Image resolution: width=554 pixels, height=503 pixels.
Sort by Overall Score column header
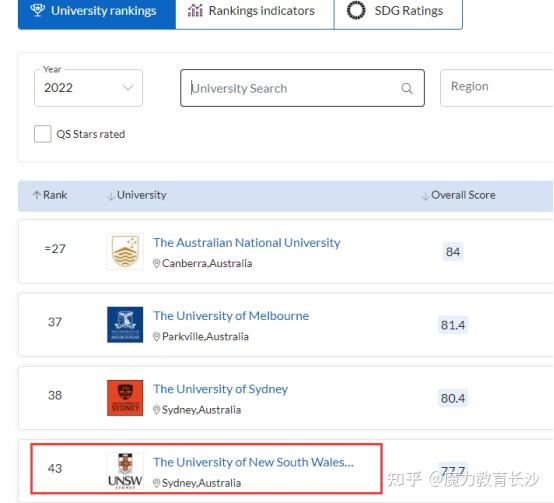point(459,195)
